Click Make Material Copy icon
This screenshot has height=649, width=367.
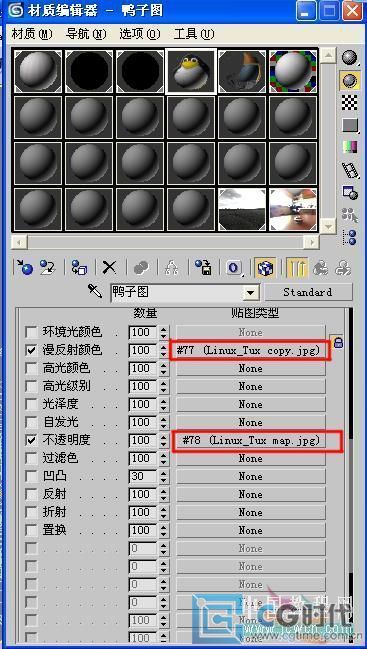(x=141, y=267)
